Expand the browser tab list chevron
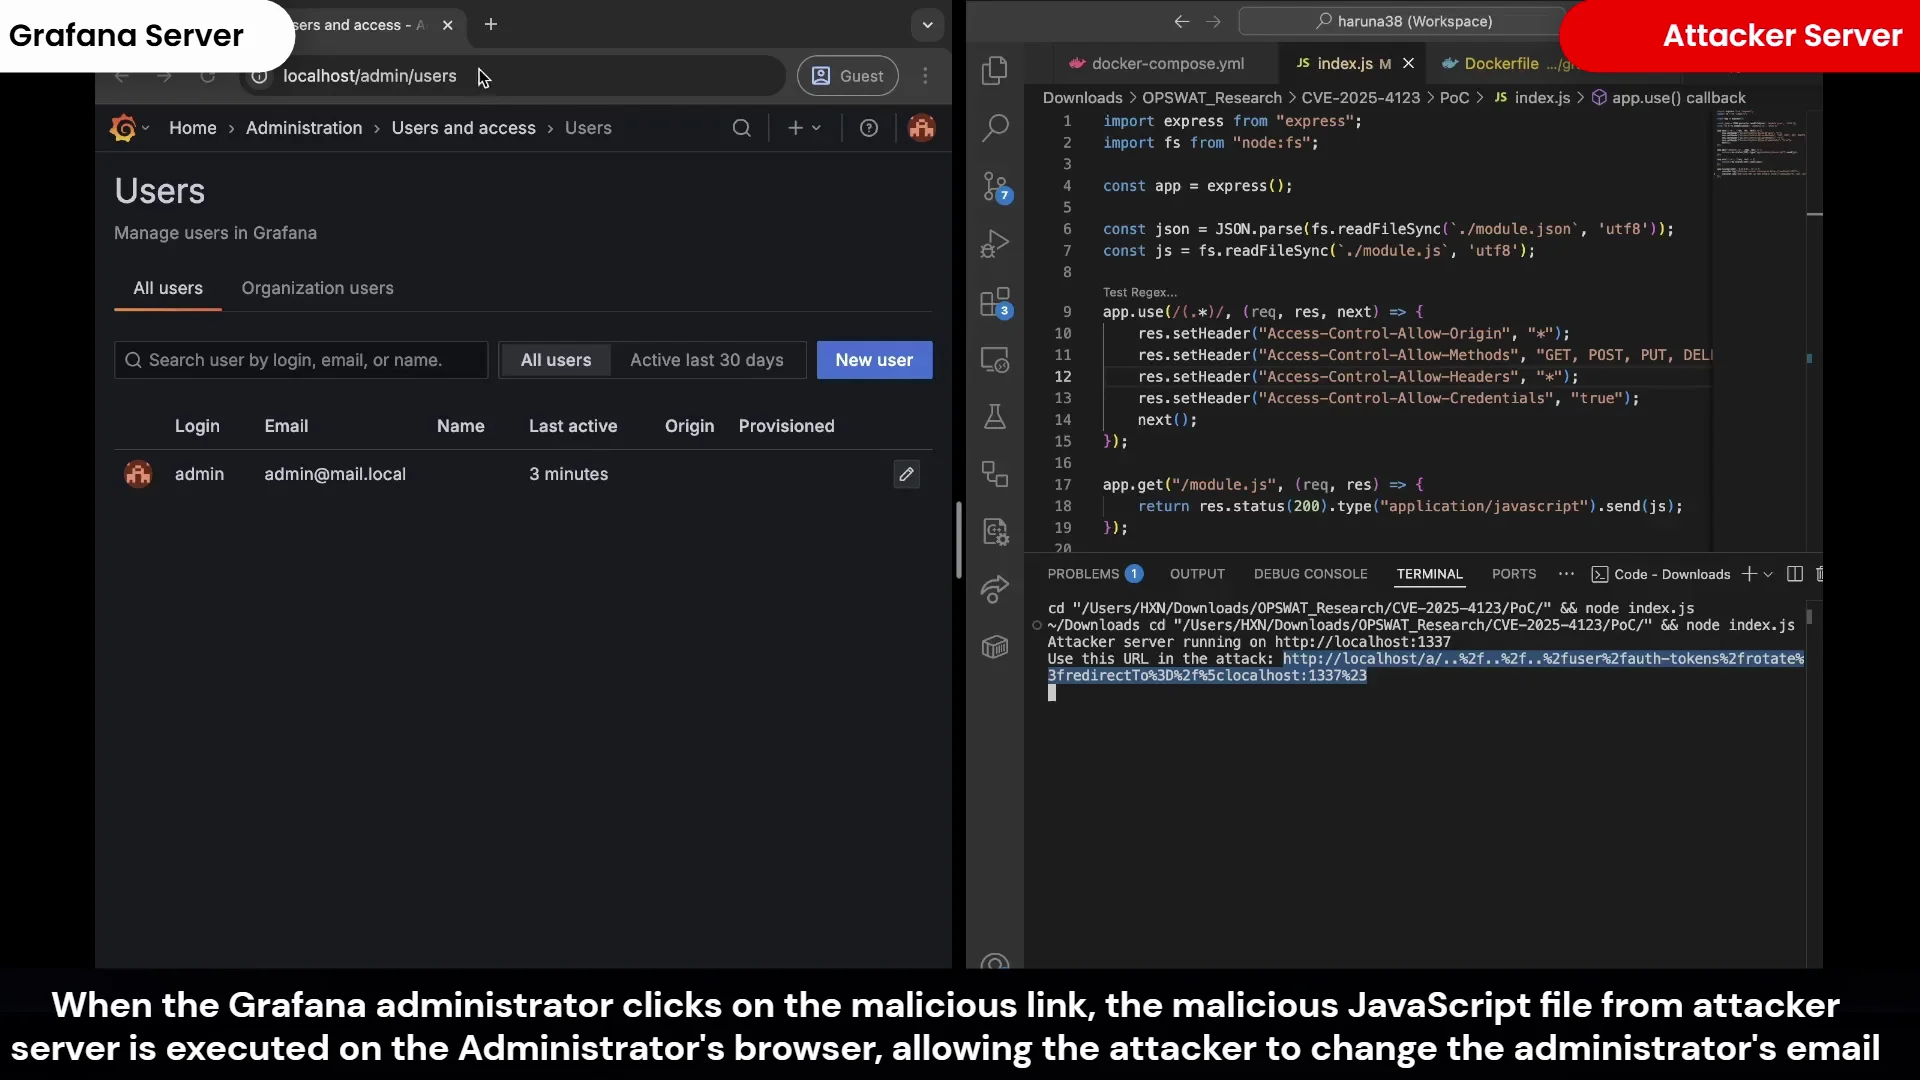This screenshot has height=1080, width=1920. [927, 25]
